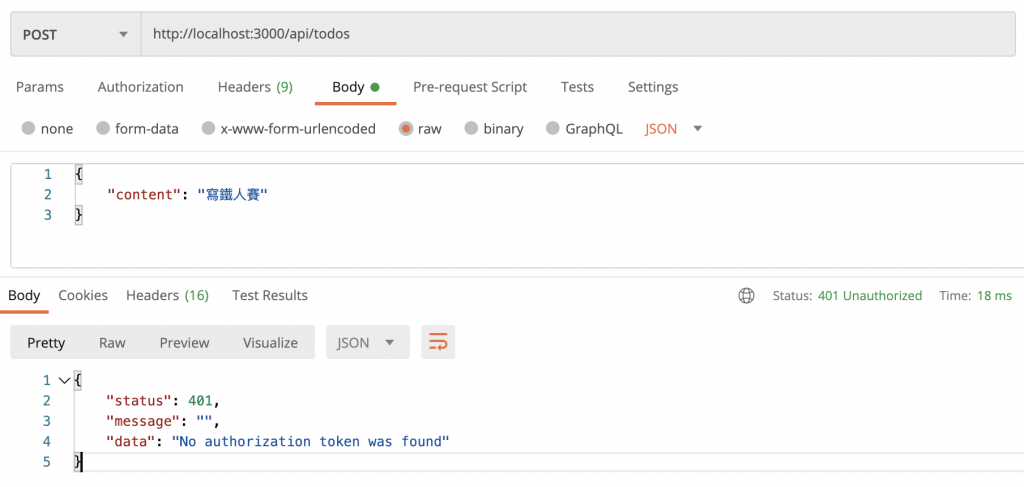Show the Visualize response view
The width and height of the screenshot is (1024, 487).
[270, 343]
